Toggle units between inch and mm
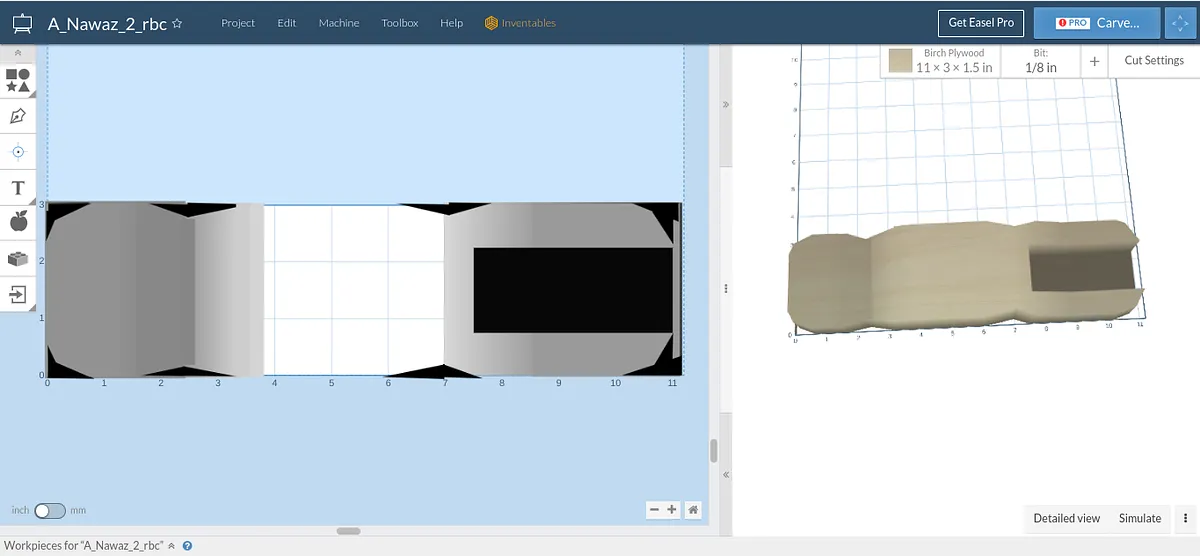The image size is (1200, 556). click(49, 511)
